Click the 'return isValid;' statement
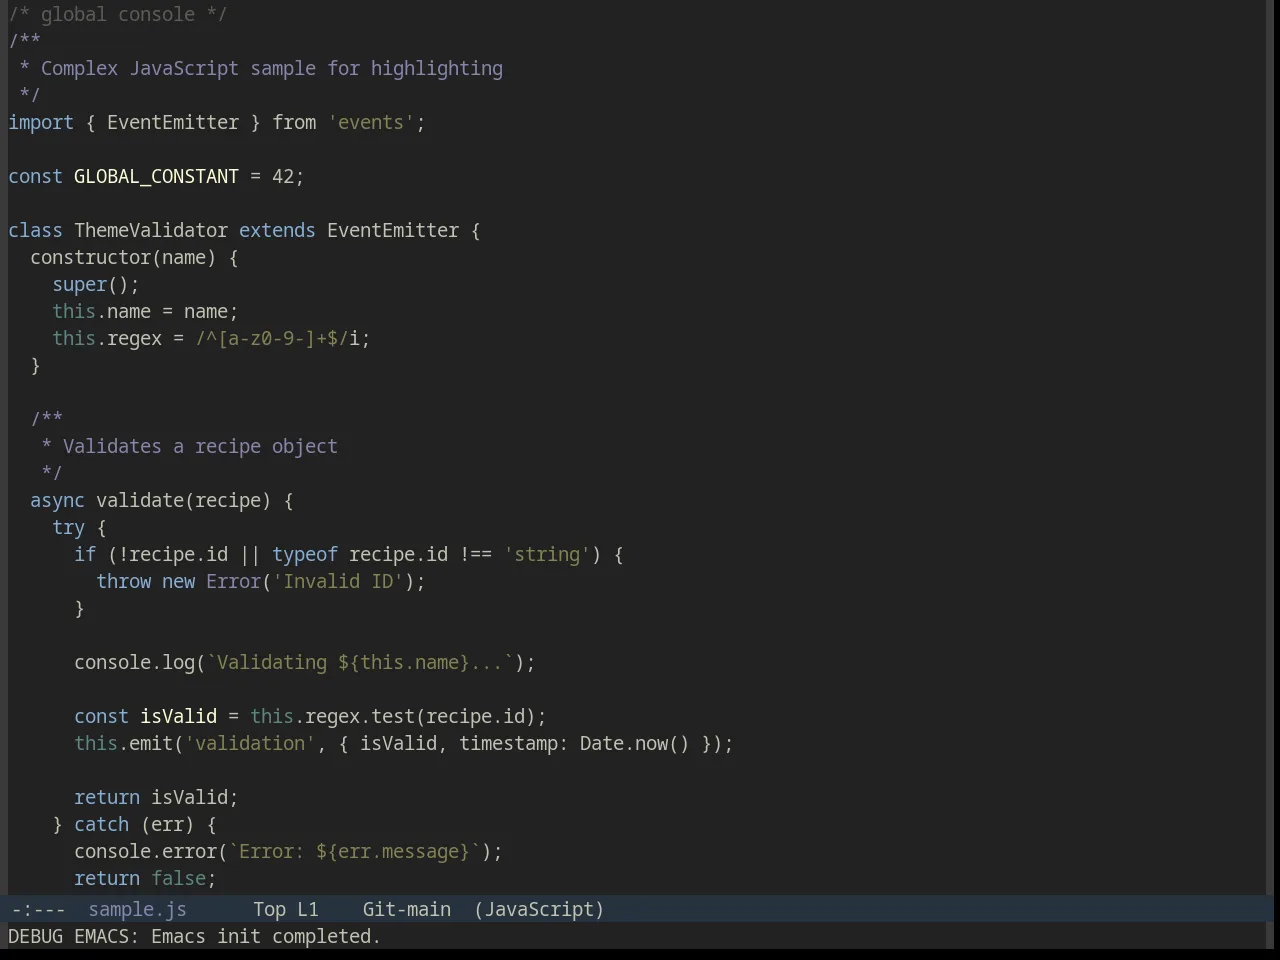 pyautogui.click(x=156, y=797)
